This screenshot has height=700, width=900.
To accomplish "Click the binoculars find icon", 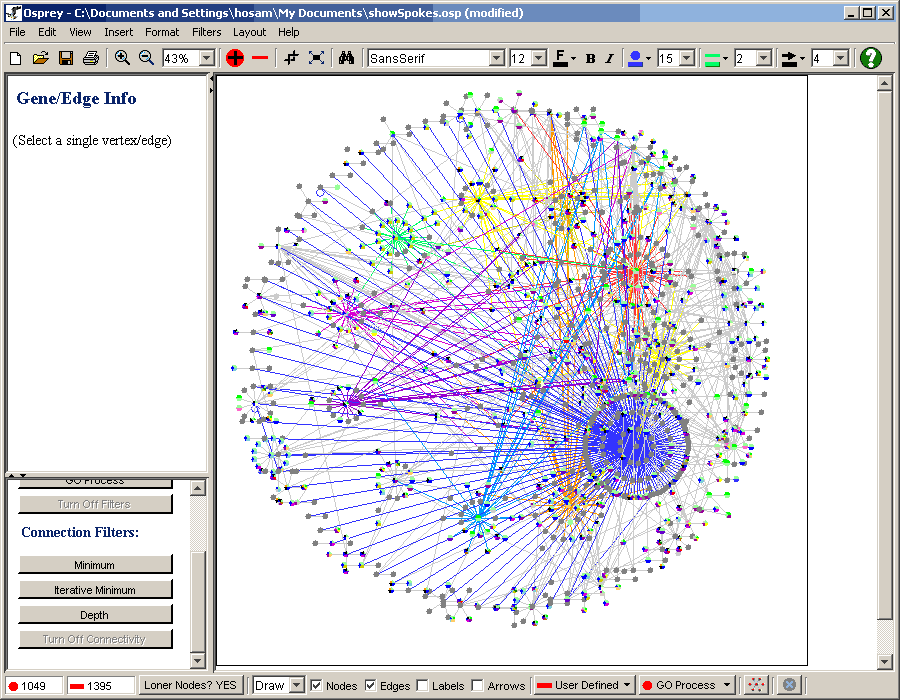I will pyautogui.click(x=346, y=58).
